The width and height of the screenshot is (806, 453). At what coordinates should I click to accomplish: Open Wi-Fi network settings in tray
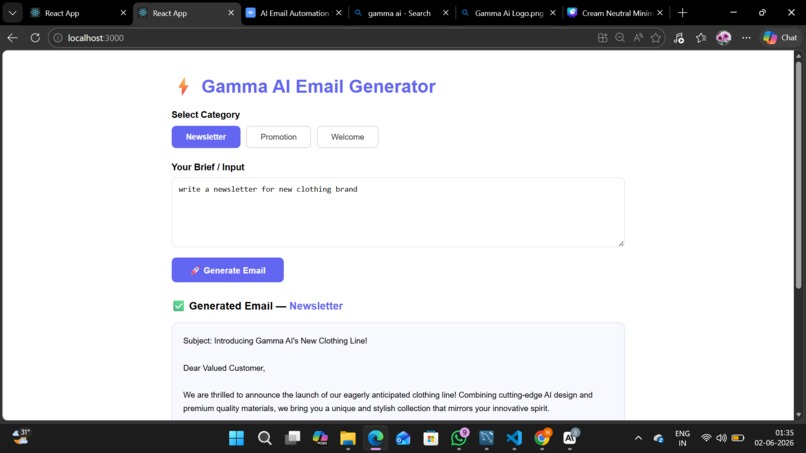[706, 438]
